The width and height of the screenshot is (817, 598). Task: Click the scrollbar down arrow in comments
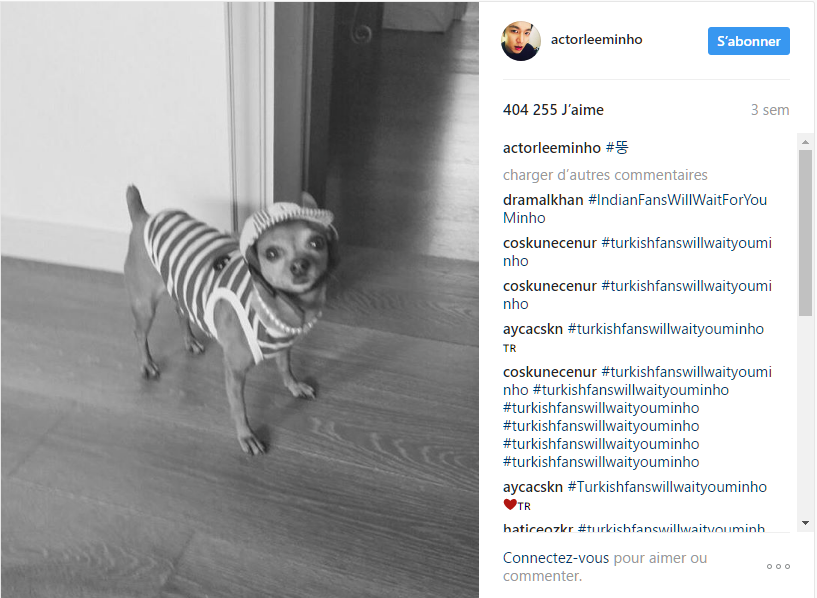click(x=805, y=522)
